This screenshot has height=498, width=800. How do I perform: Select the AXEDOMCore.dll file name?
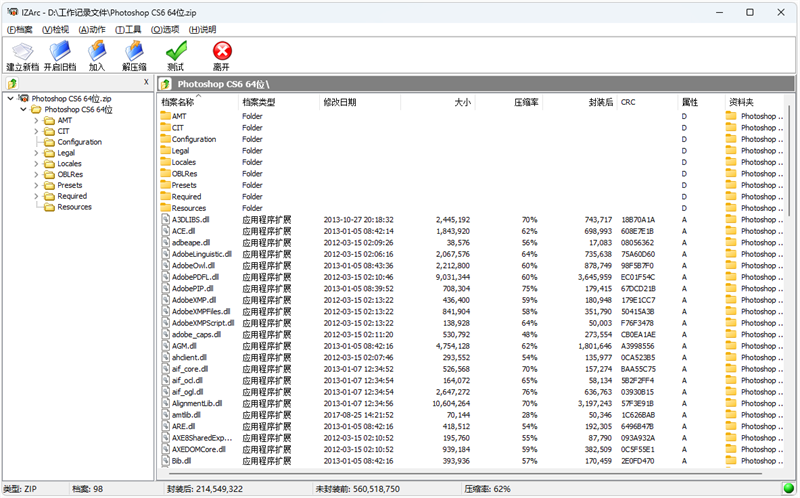(198, 449)
